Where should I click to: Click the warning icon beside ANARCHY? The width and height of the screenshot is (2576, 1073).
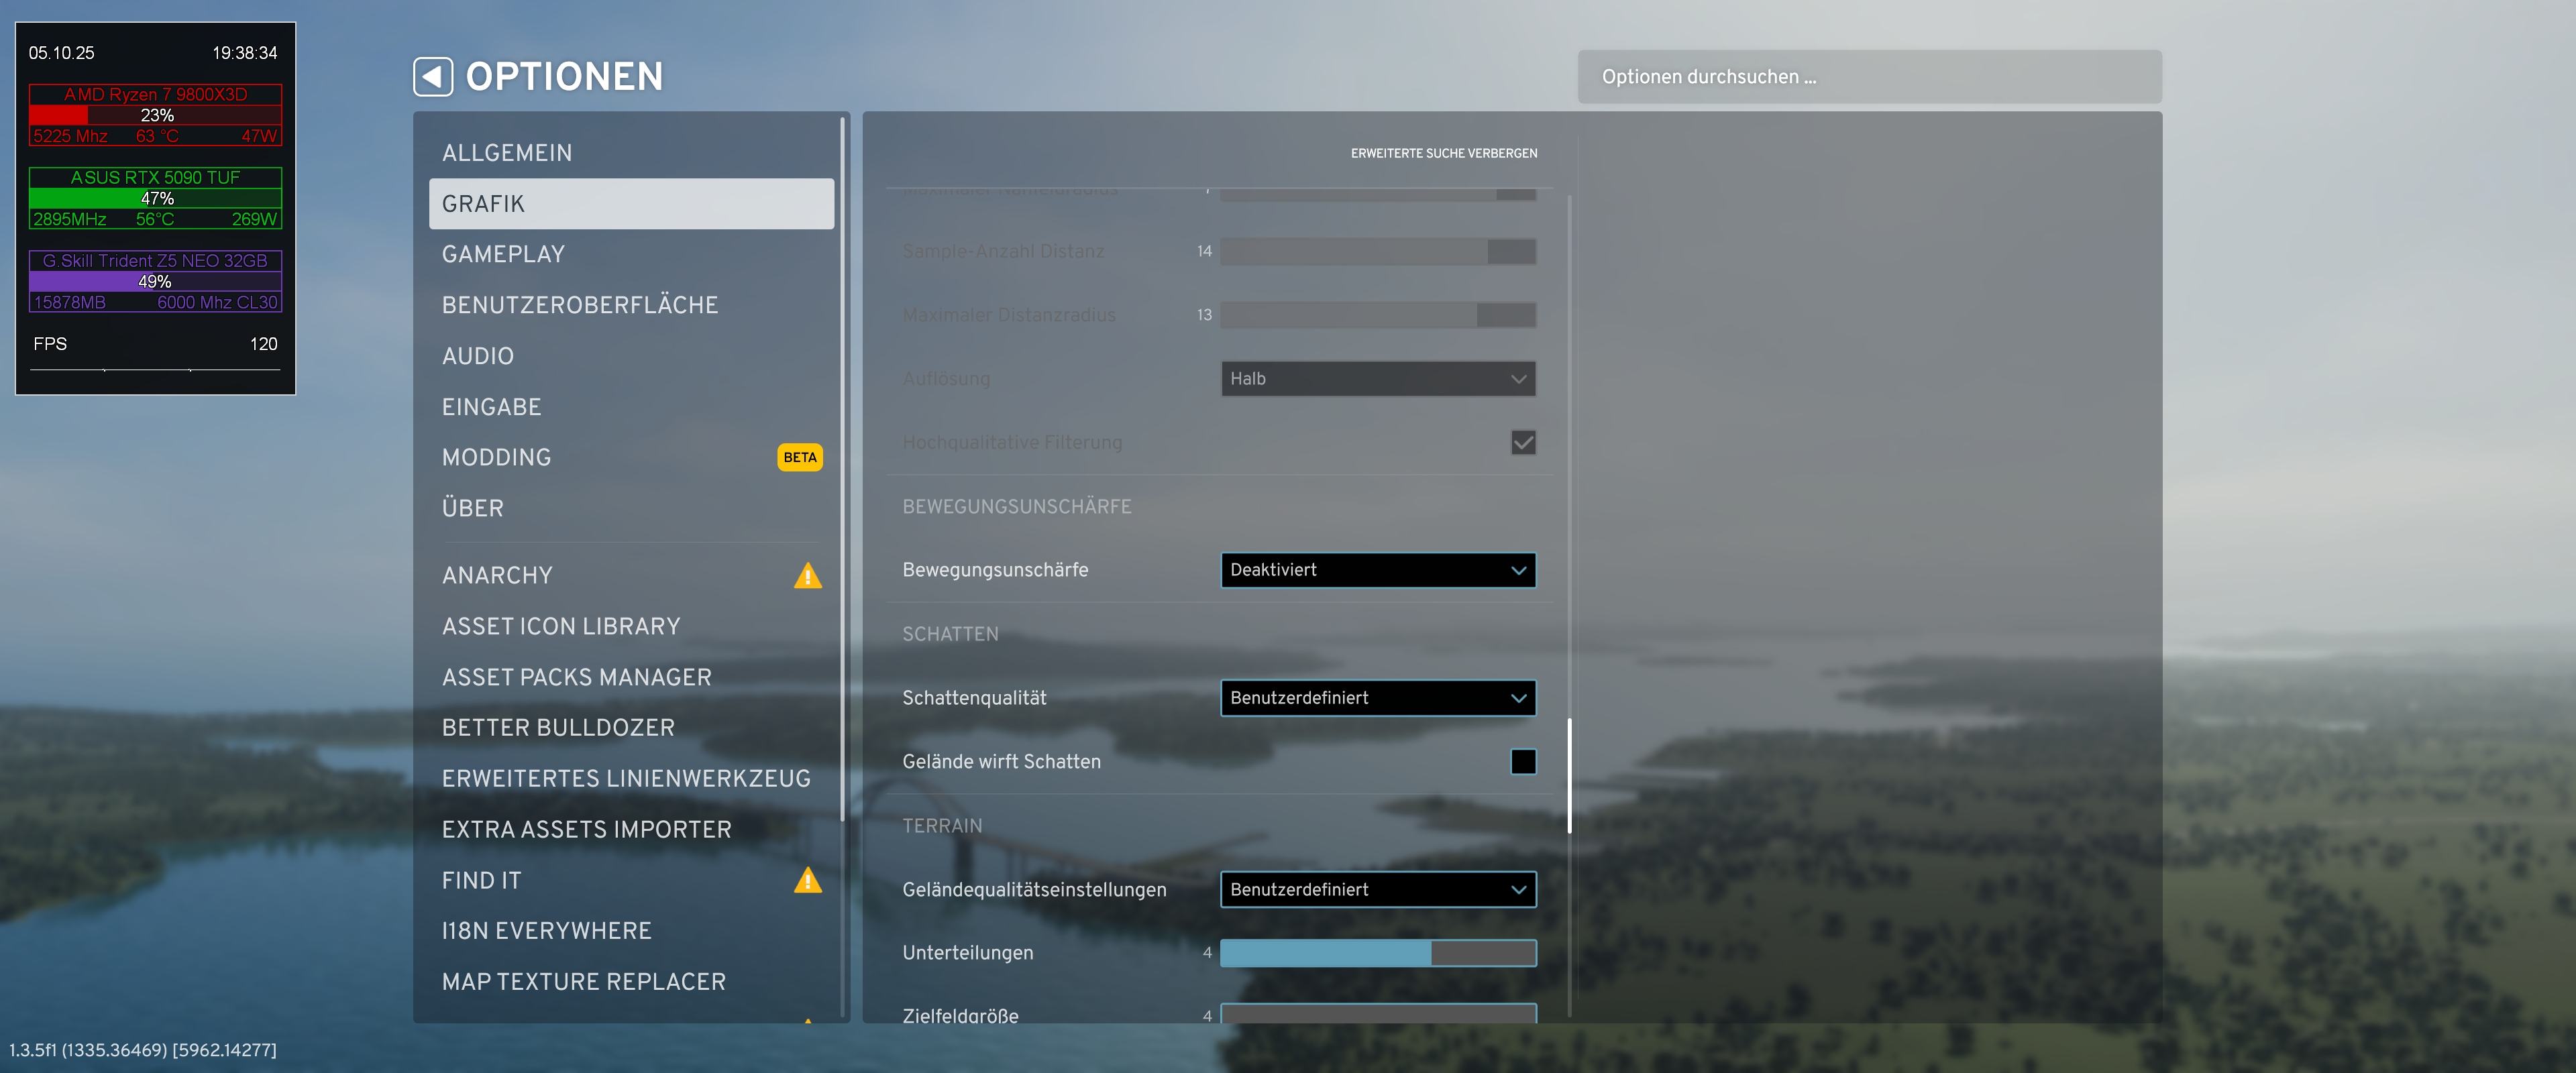[x=807, y=576]
